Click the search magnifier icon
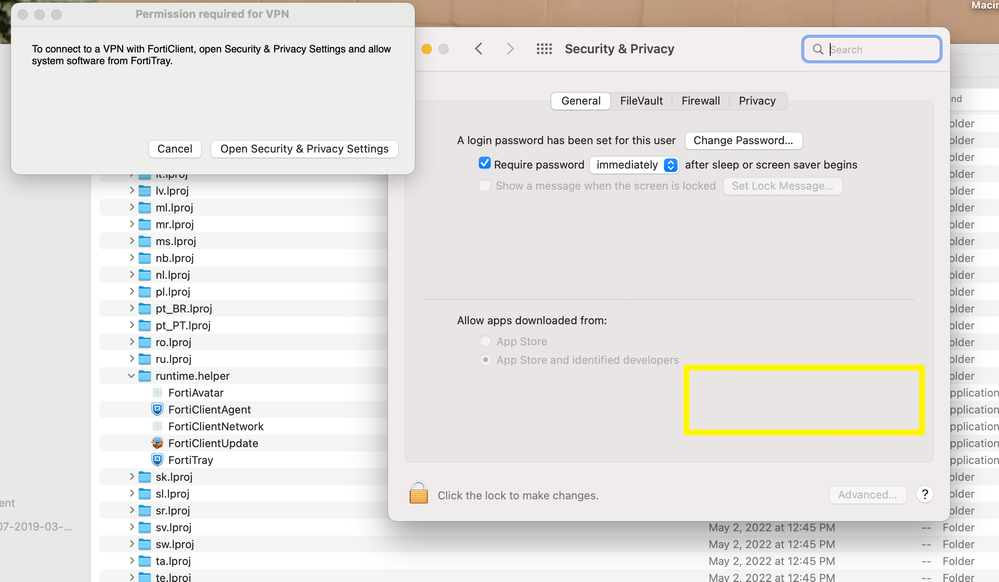Viewport: 999px width, 582px height. 817,49
